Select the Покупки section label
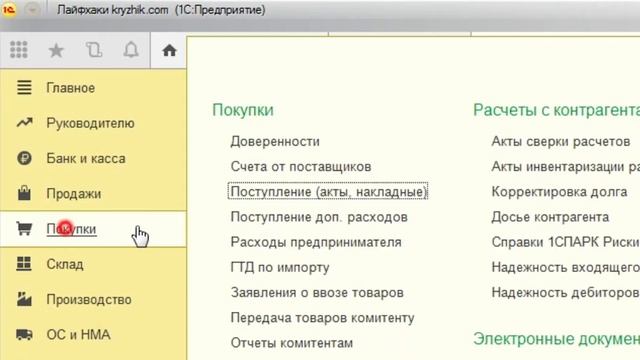This screenshot has width=640, height=360. 71,229
